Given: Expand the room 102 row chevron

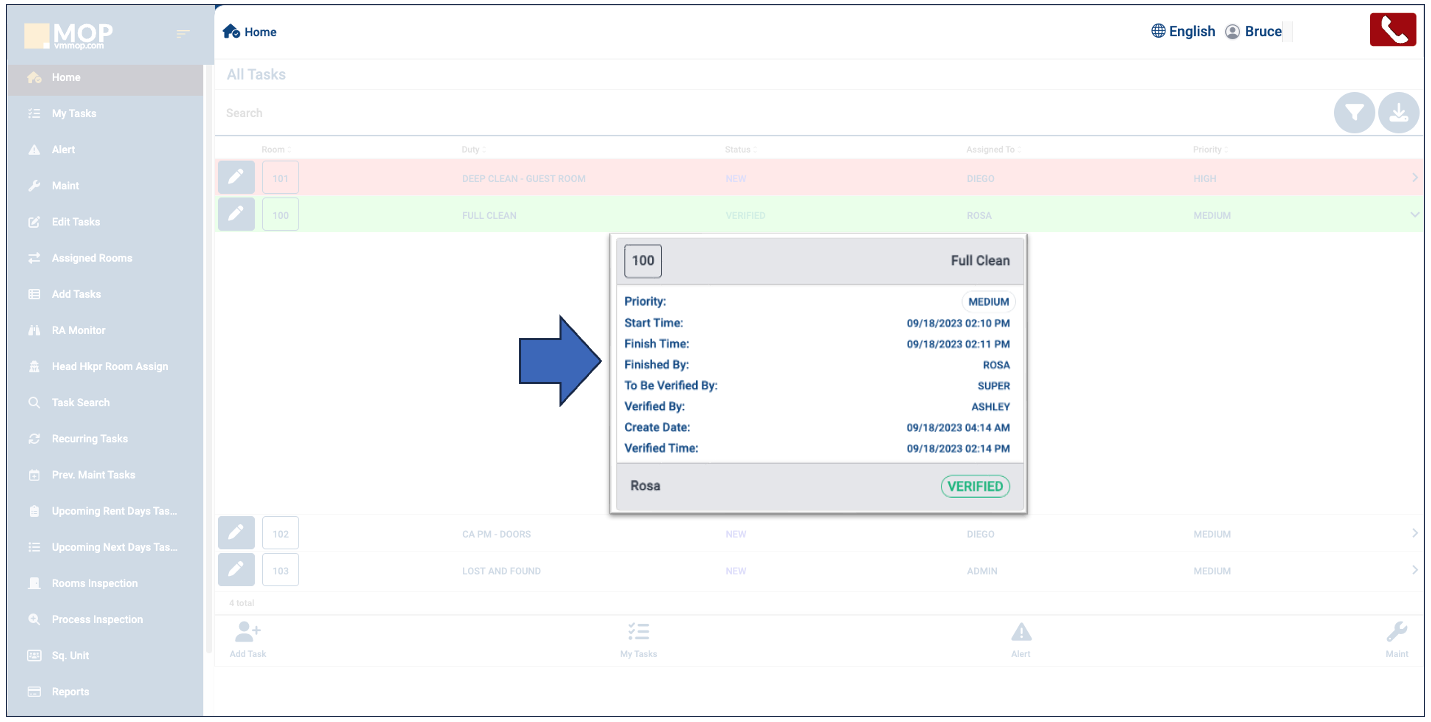Looking at the screenshot, I should point(1414,534).
